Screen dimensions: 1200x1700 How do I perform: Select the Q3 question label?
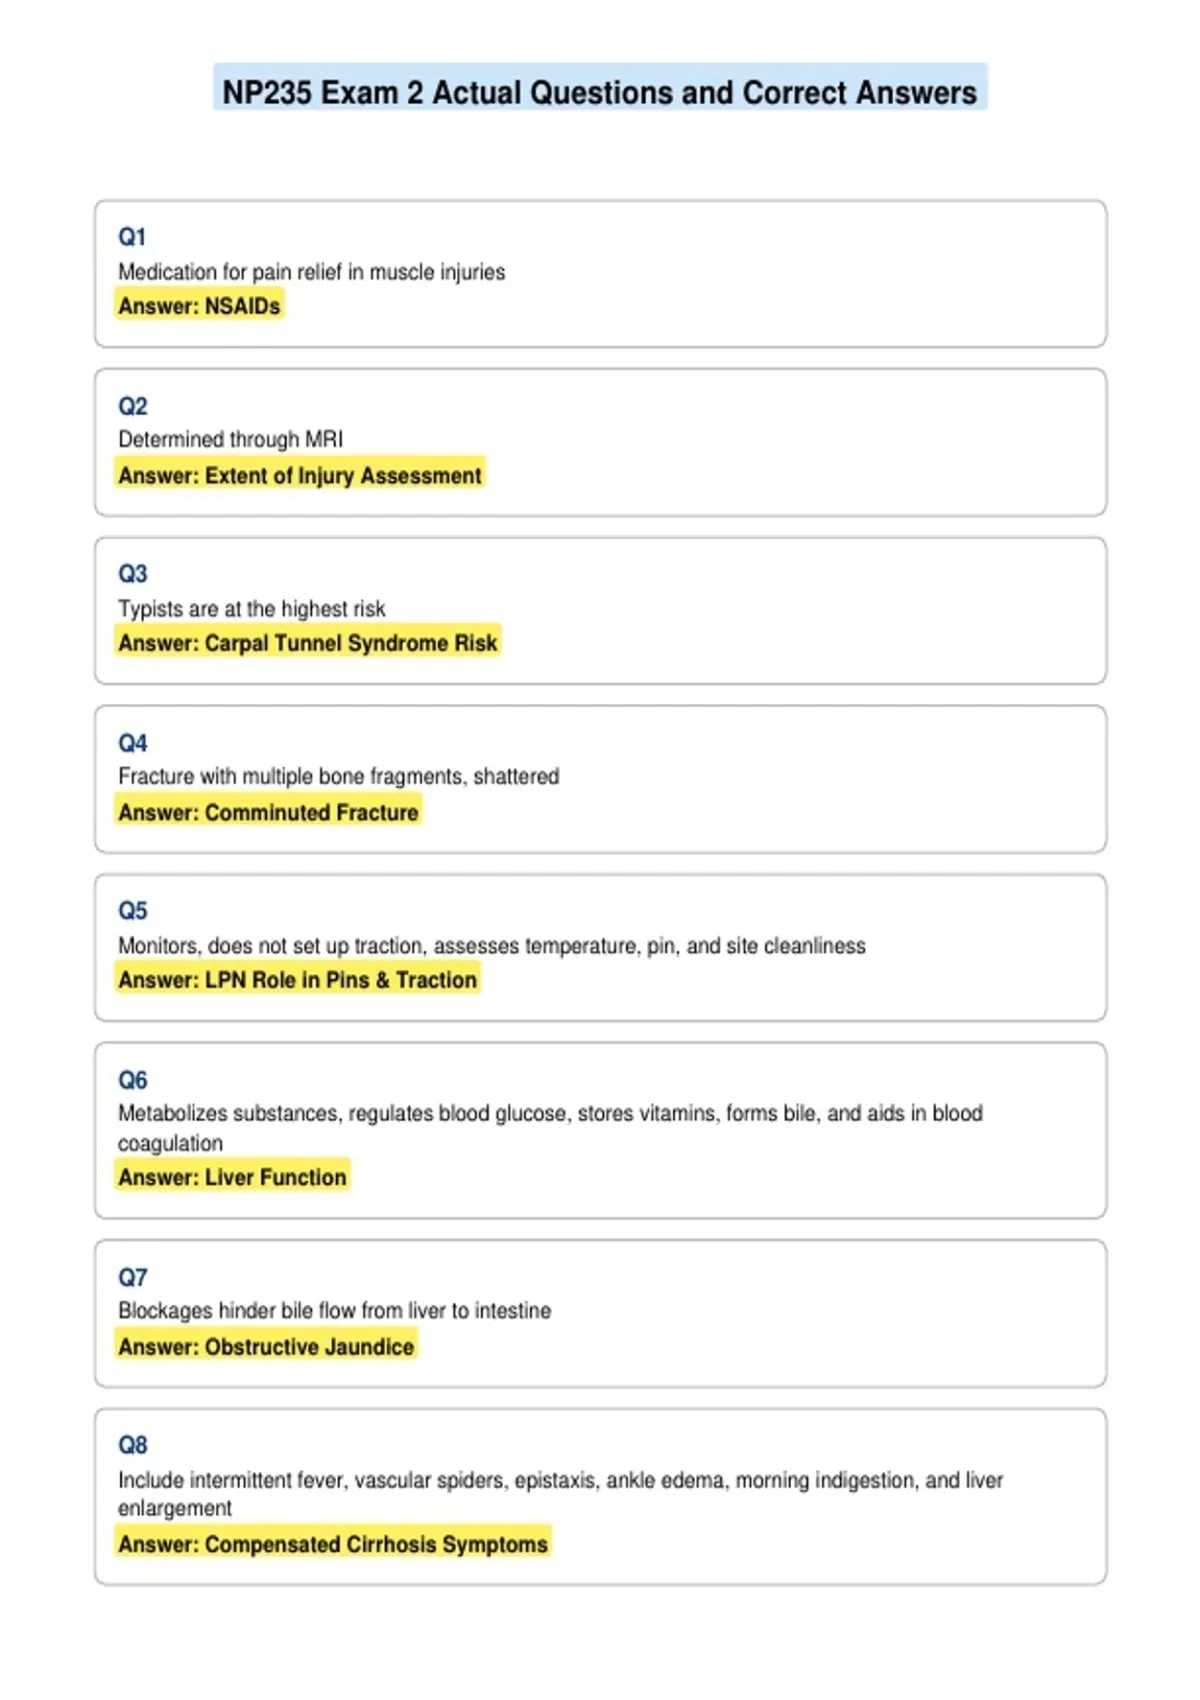click(132, 574)
